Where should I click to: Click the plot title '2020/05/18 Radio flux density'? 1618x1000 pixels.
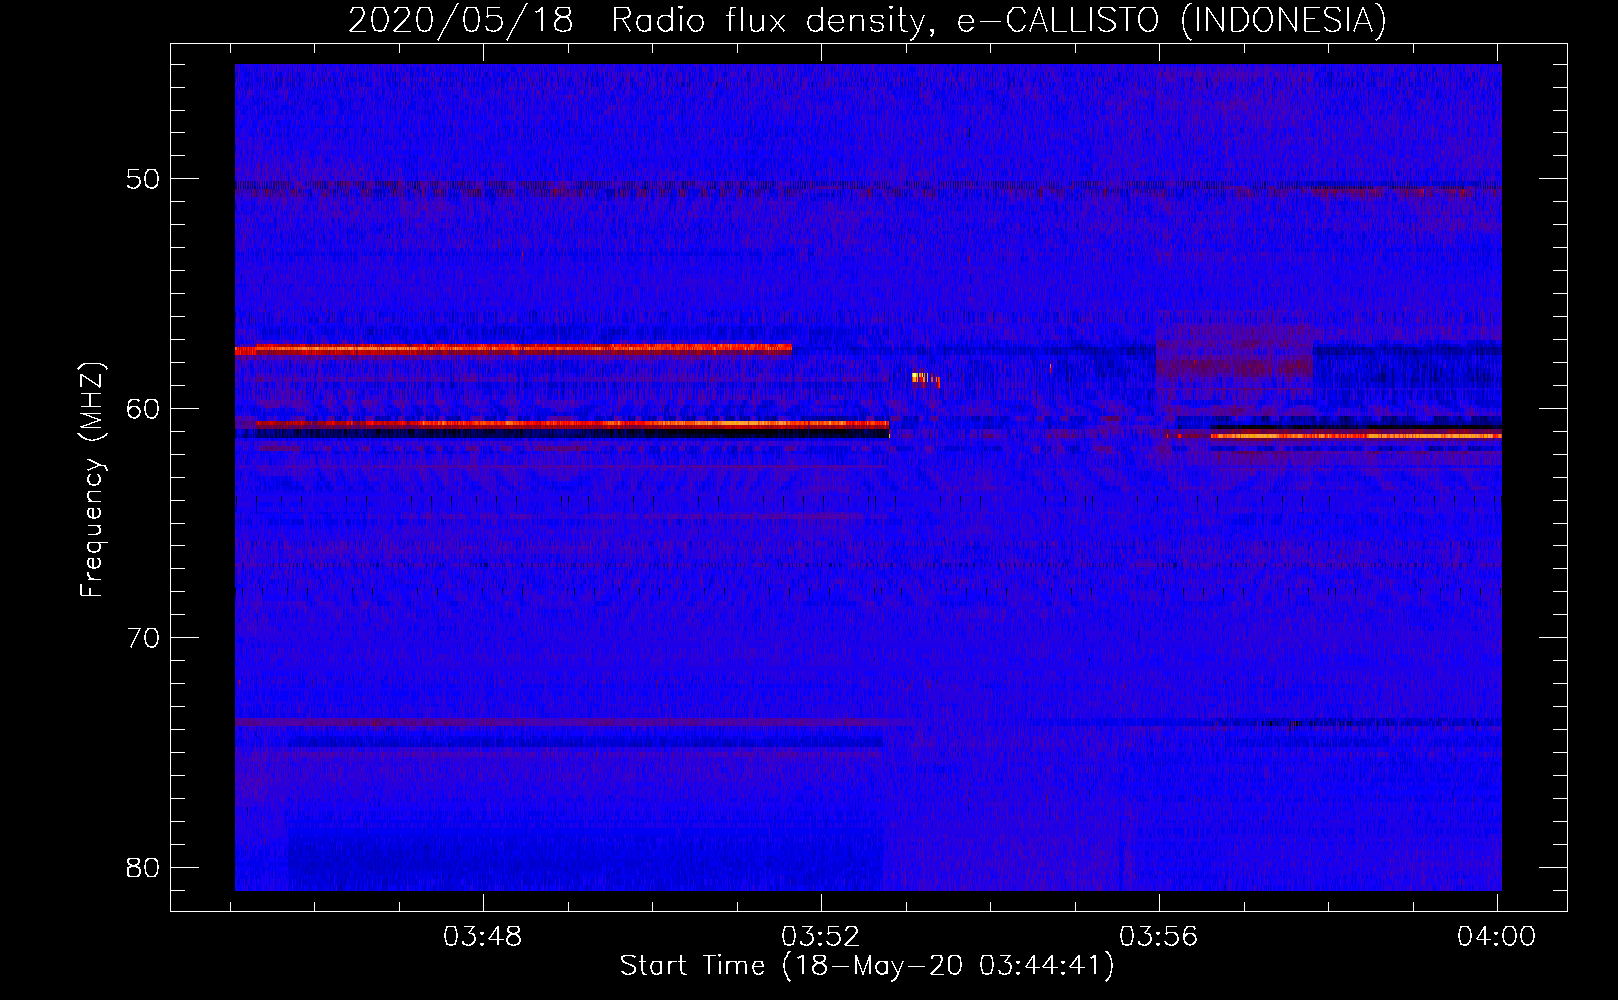point(640,20)
